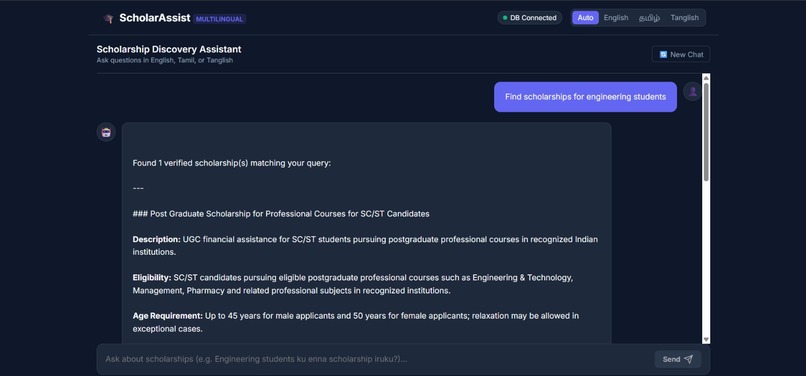Switch language mode to தமிழ்
This screenshot has width=806, height=376.
(x=649, y=18)
